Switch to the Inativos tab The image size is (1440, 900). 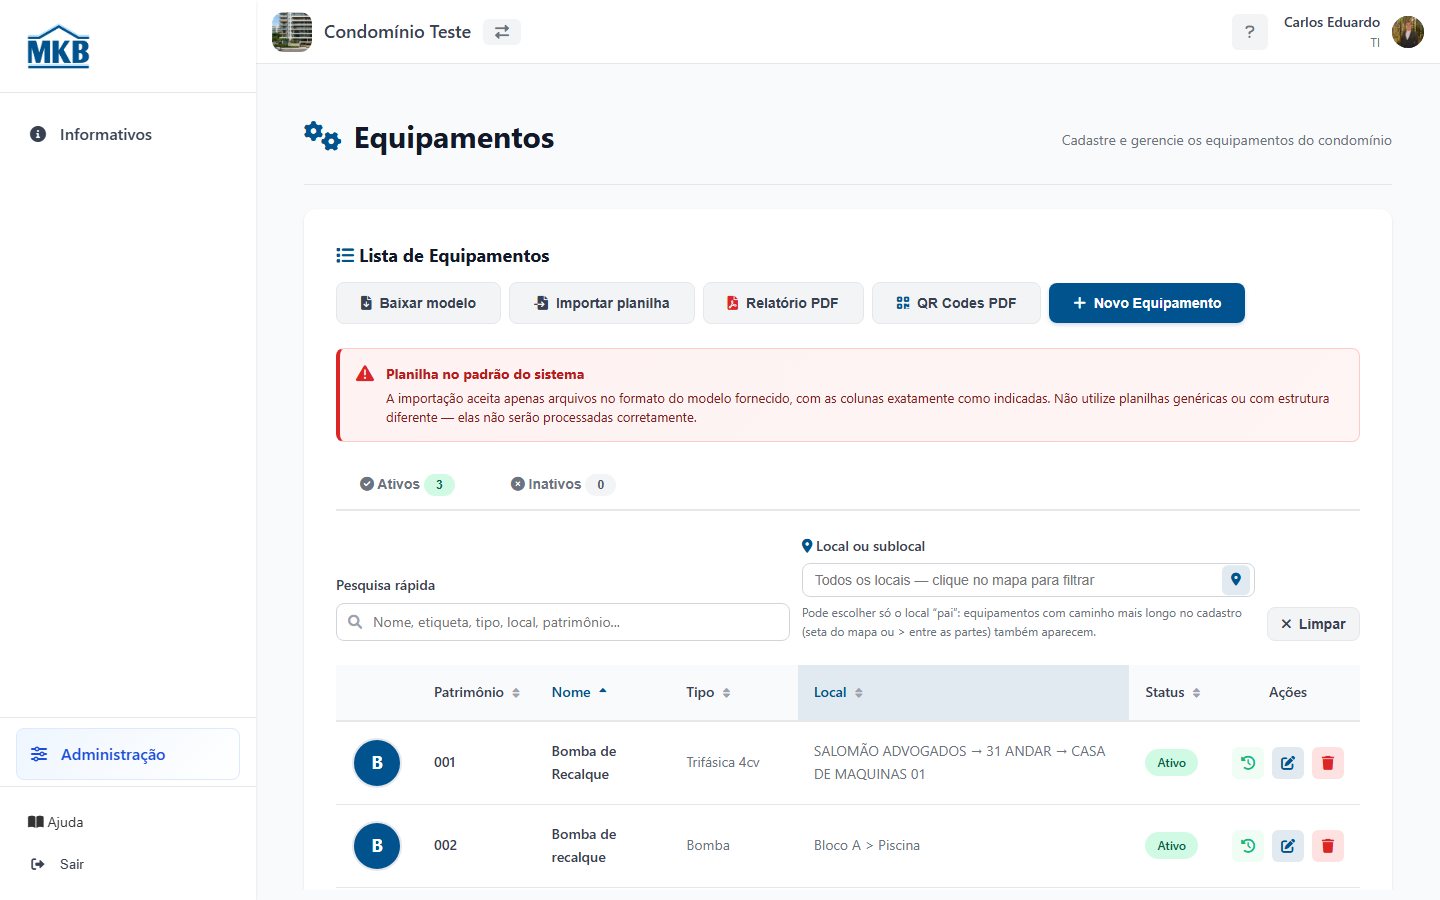(562, 484)
